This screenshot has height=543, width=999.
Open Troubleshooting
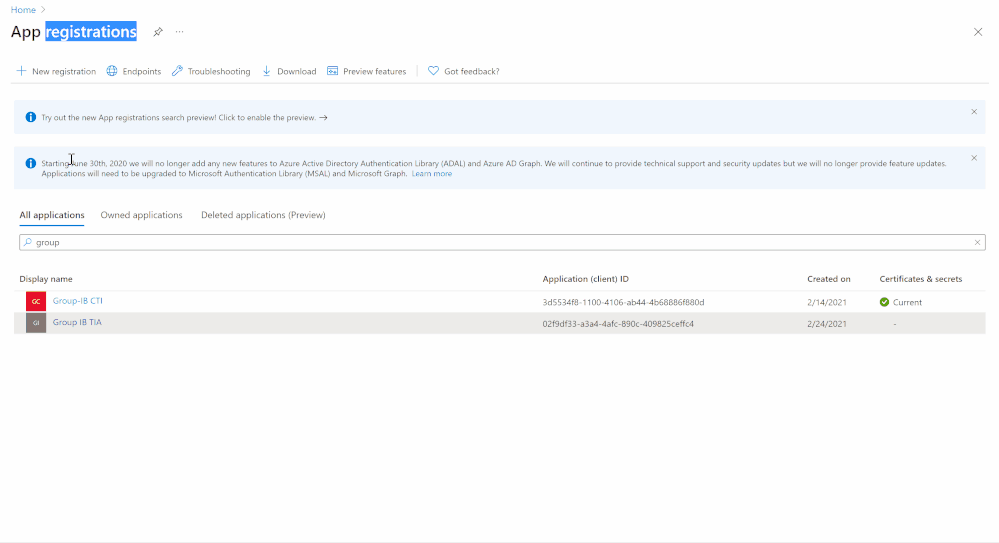(x=219, y=71)
